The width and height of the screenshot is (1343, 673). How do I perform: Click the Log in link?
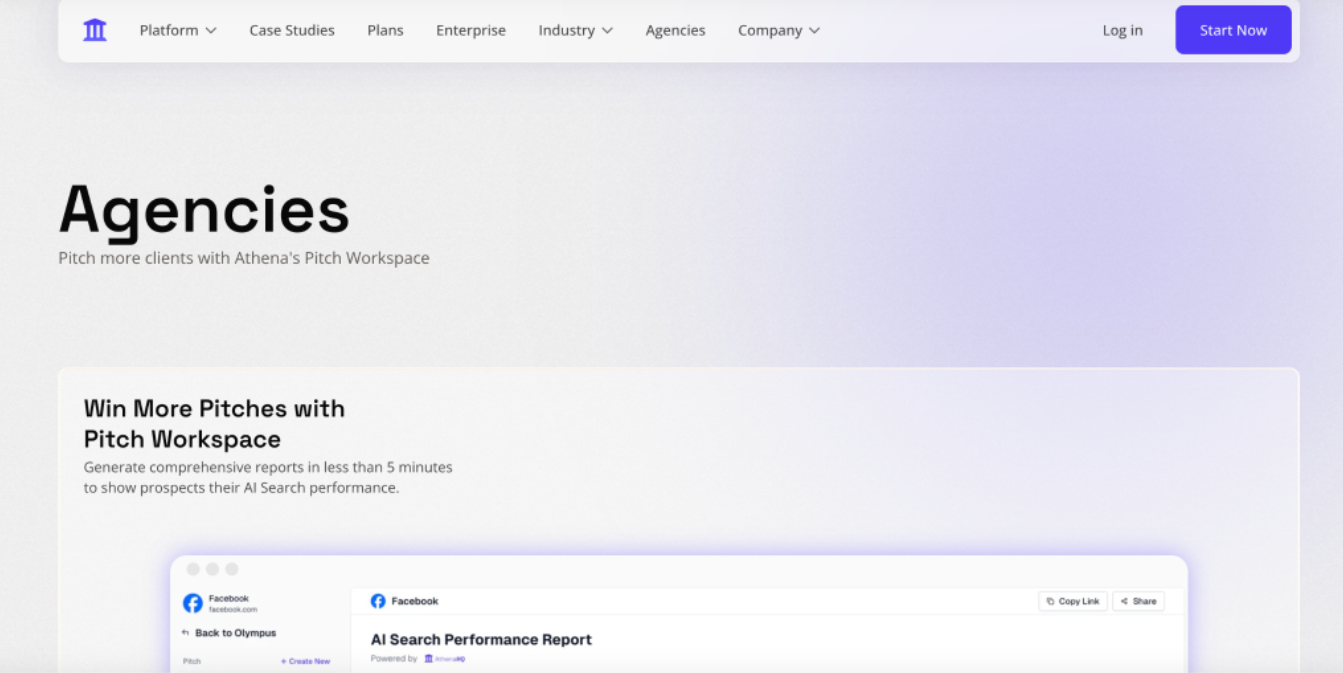tap(1122, 30)
